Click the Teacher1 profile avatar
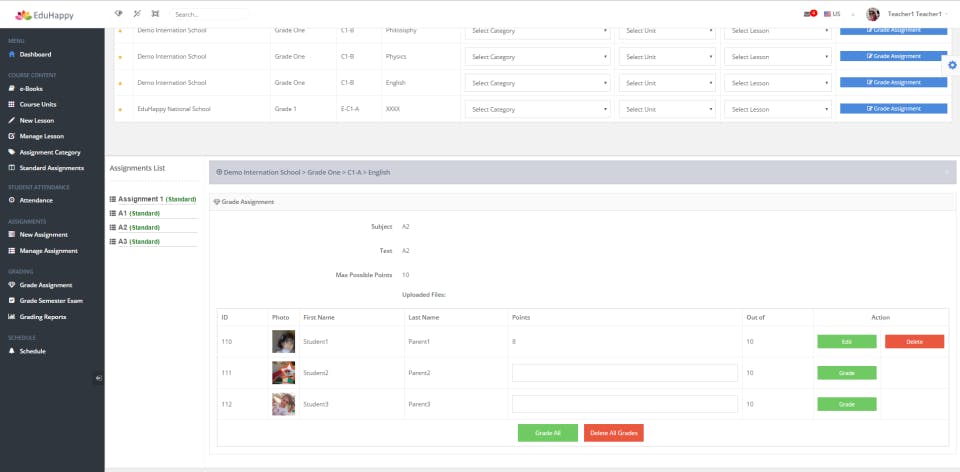 [873, 14]
